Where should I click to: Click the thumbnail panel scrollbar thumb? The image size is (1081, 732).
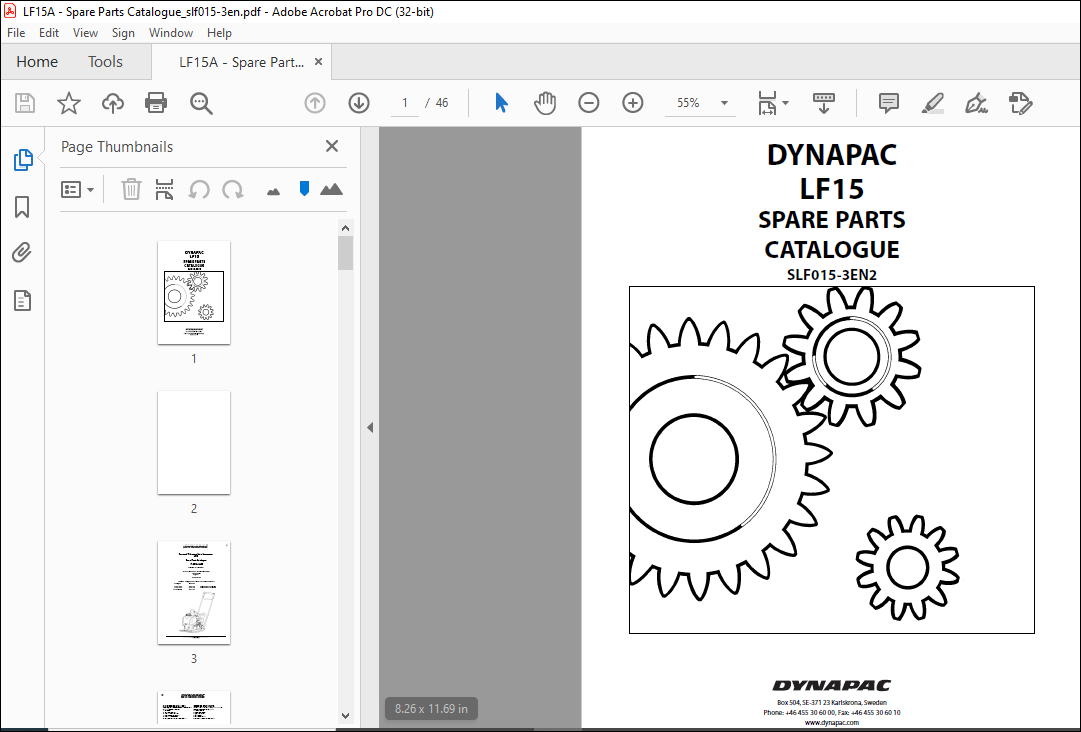point(345,253)
